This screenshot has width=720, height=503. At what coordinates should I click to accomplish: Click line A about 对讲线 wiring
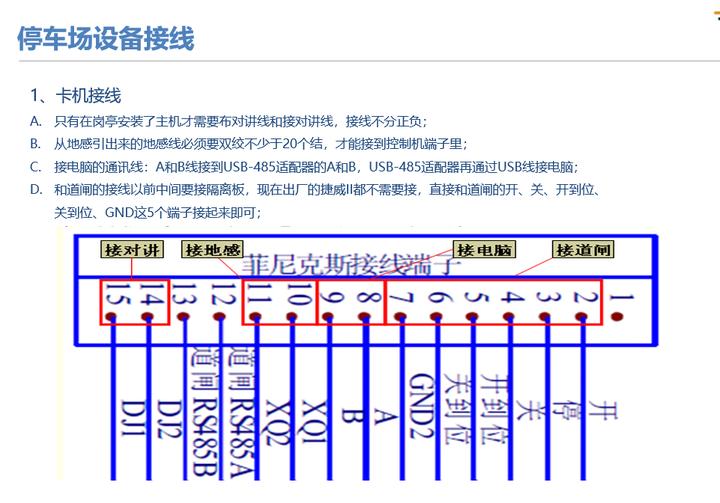(x=229, y=121)
